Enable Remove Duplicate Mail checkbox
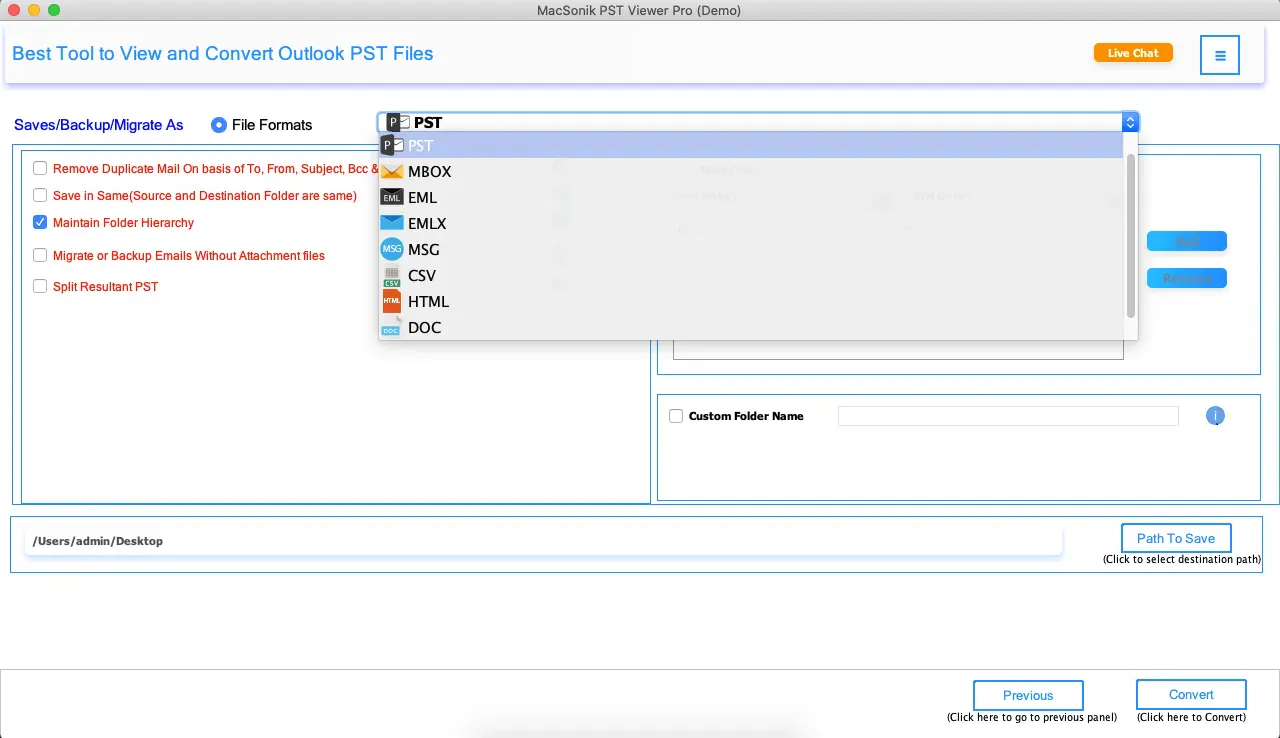This screenshot has height=738, width=1280. (40, 168)
